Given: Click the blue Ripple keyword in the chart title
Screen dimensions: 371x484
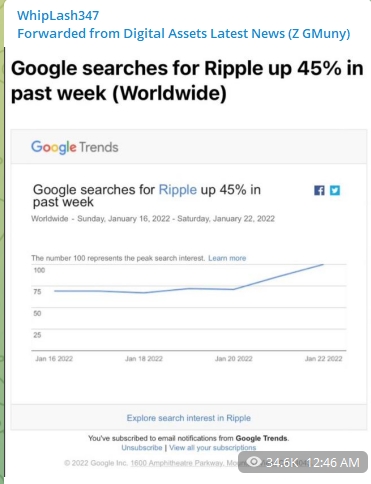Looking at the screenshot, I should (x=178, y=190).
